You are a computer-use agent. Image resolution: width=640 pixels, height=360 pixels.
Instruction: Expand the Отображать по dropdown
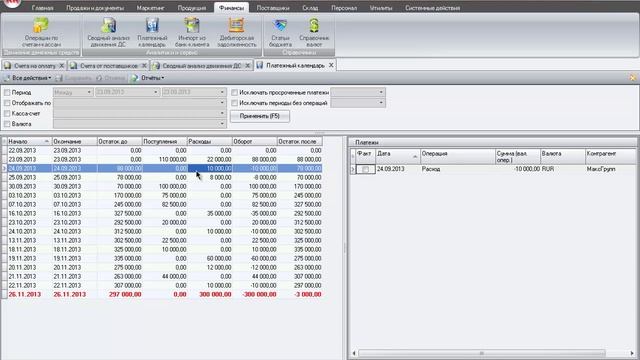pyautogui.click(x=222, y=103)
